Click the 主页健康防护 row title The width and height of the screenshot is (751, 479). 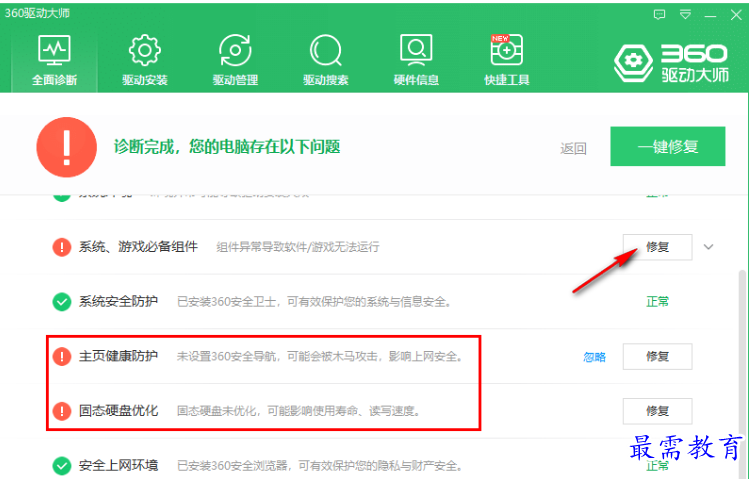(118, 356)
